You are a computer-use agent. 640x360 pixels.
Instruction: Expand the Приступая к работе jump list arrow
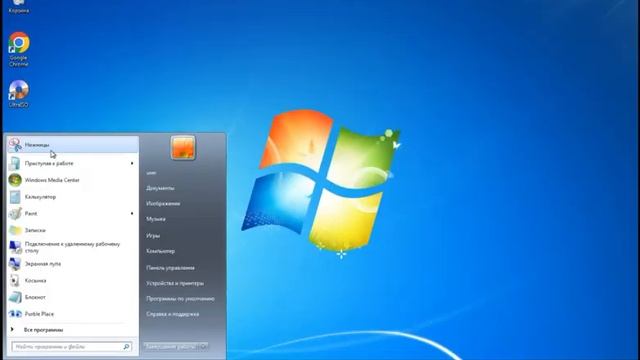(x=132, y=163)
